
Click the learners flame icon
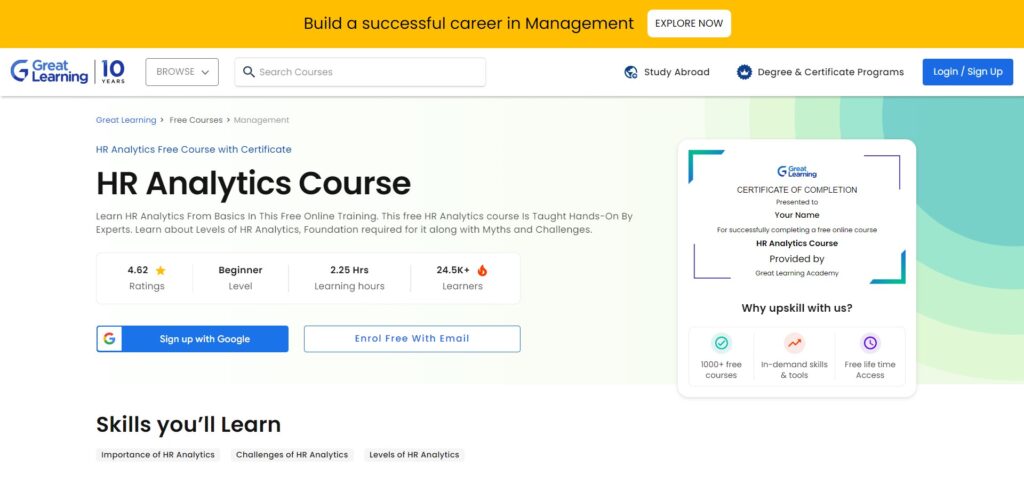(482, 270)
